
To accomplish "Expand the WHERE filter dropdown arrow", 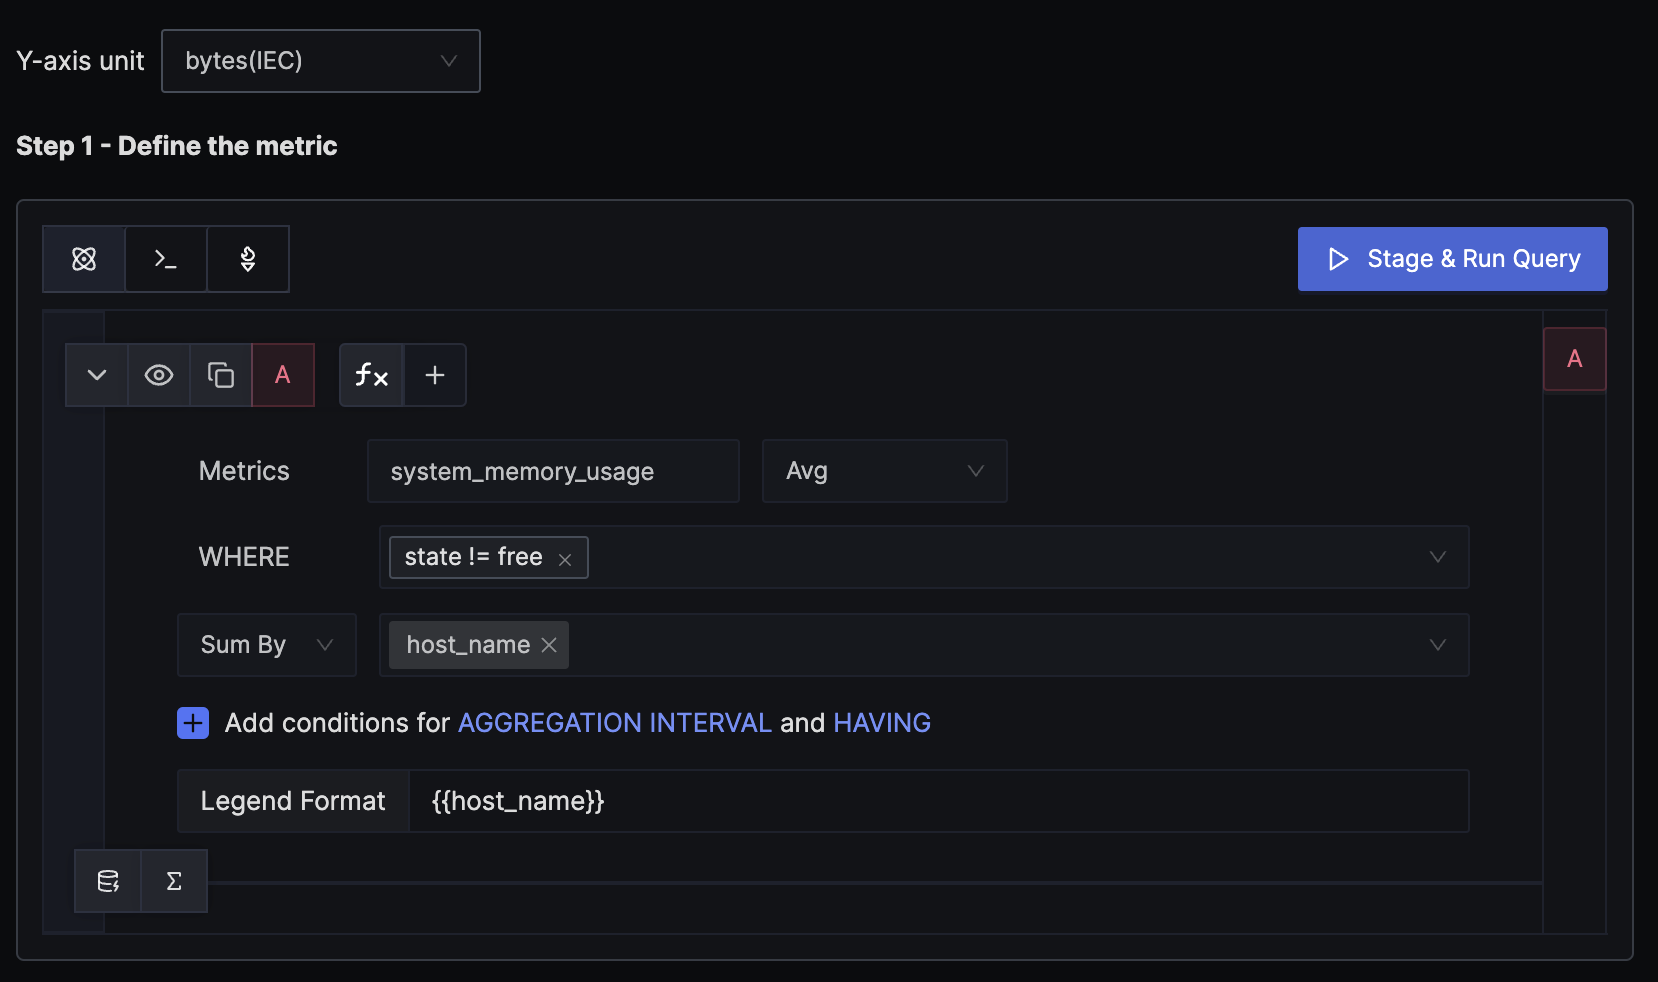I will tap(1438, 557).
